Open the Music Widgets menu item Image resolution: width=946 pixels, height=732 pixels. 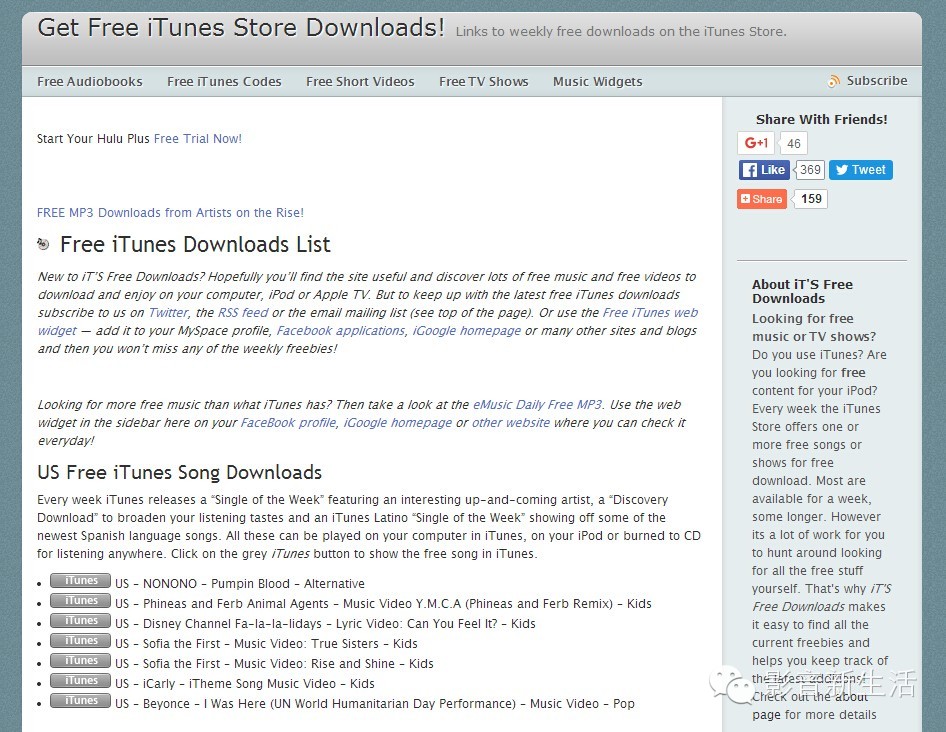pyautogui.click(x=598, y=81)
